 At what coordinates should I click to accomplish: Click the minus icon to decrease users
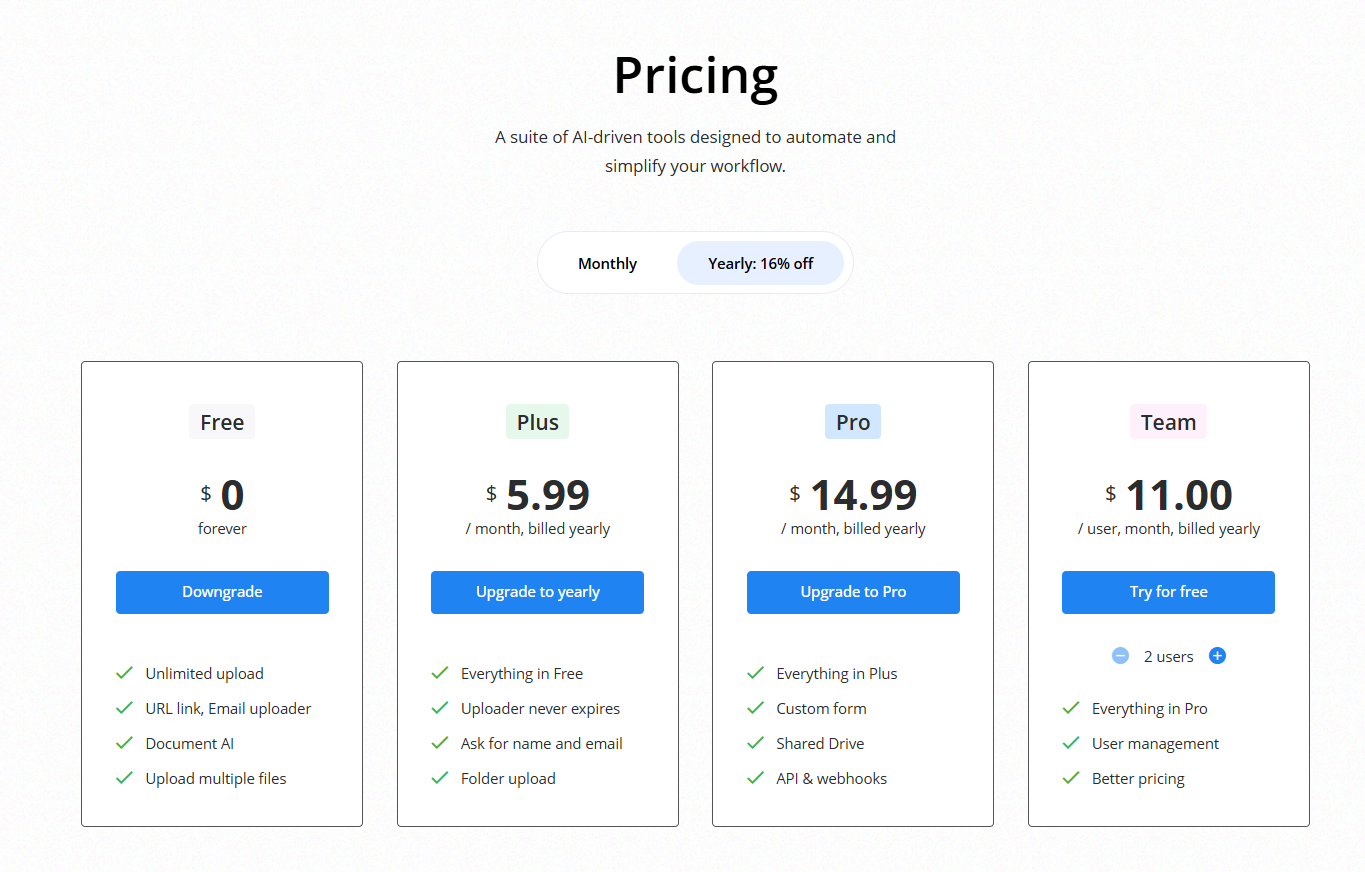pos(1120,656)
